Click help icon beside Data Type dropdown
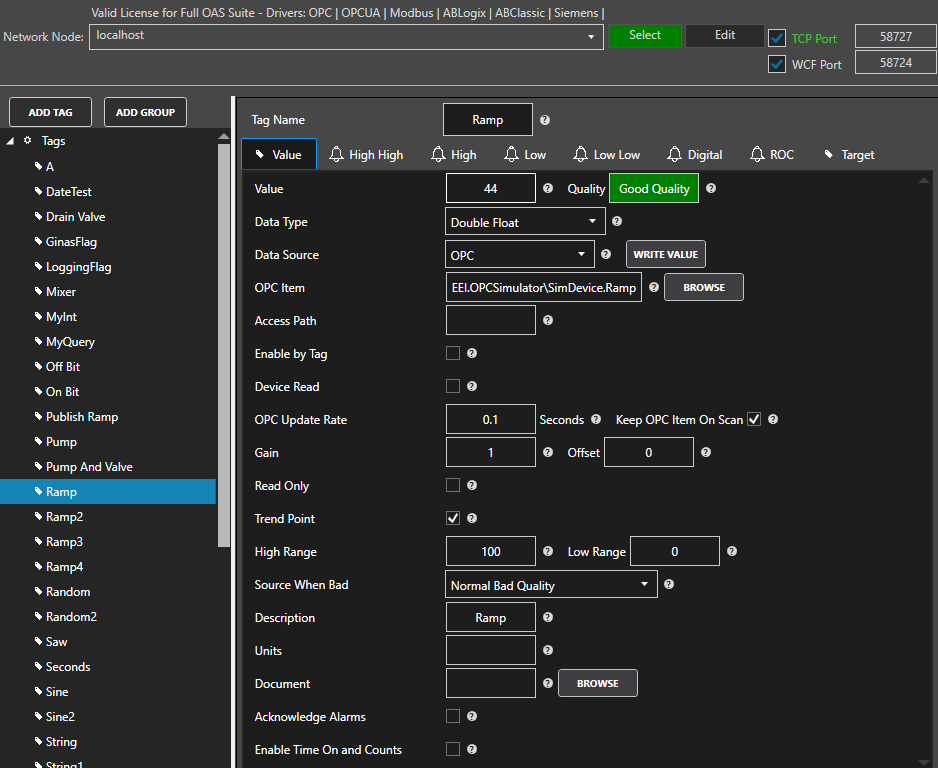Image resolution: width=938 pixels, height=768 pixels. click(617, 222)
